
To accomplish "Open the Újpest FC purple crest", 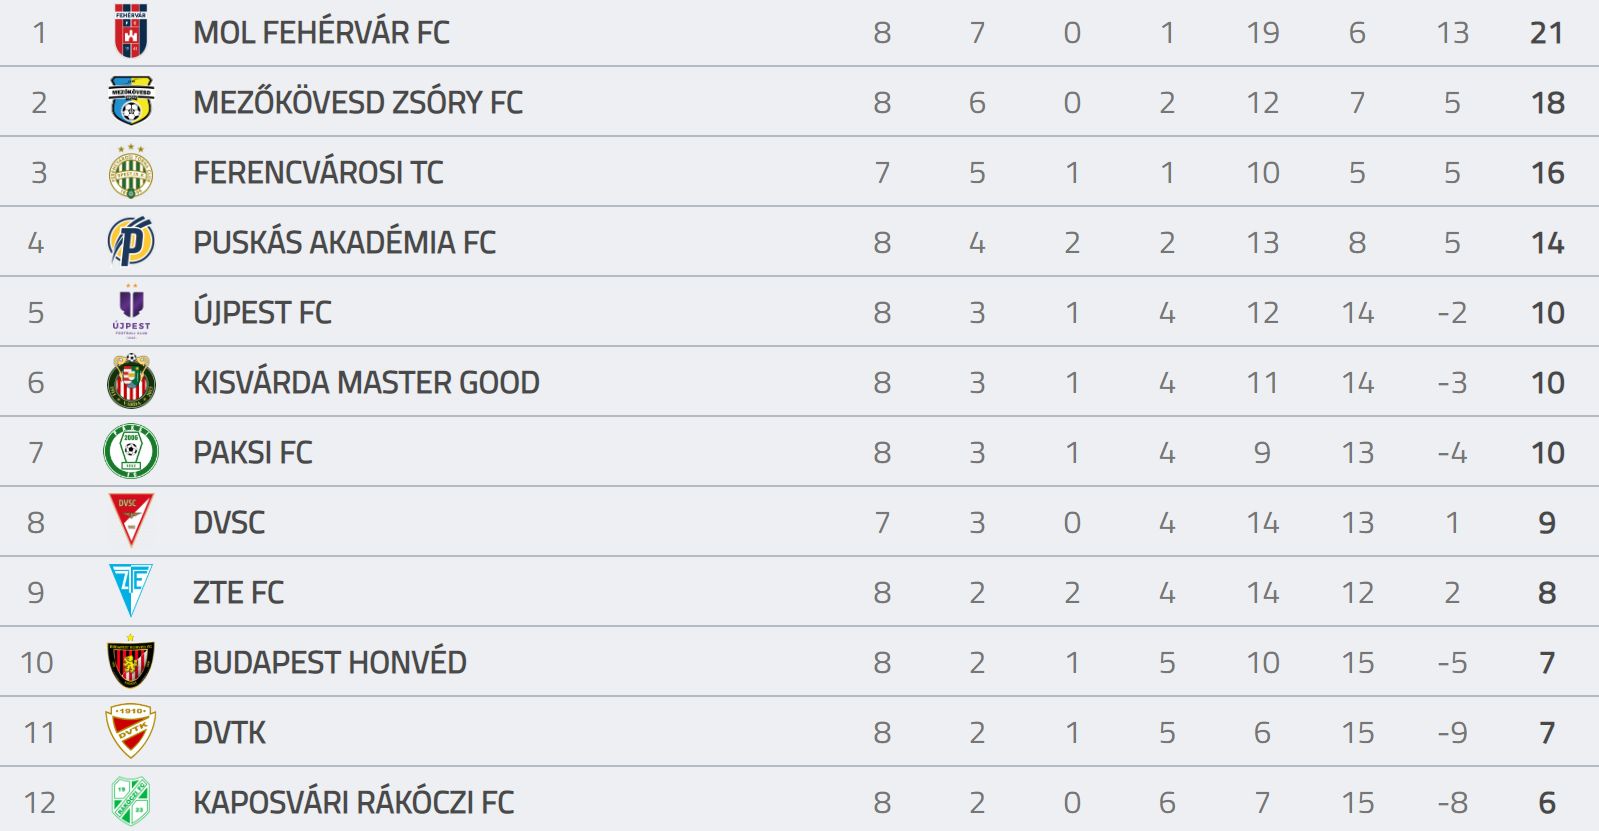I will click(x=131, y=311).
